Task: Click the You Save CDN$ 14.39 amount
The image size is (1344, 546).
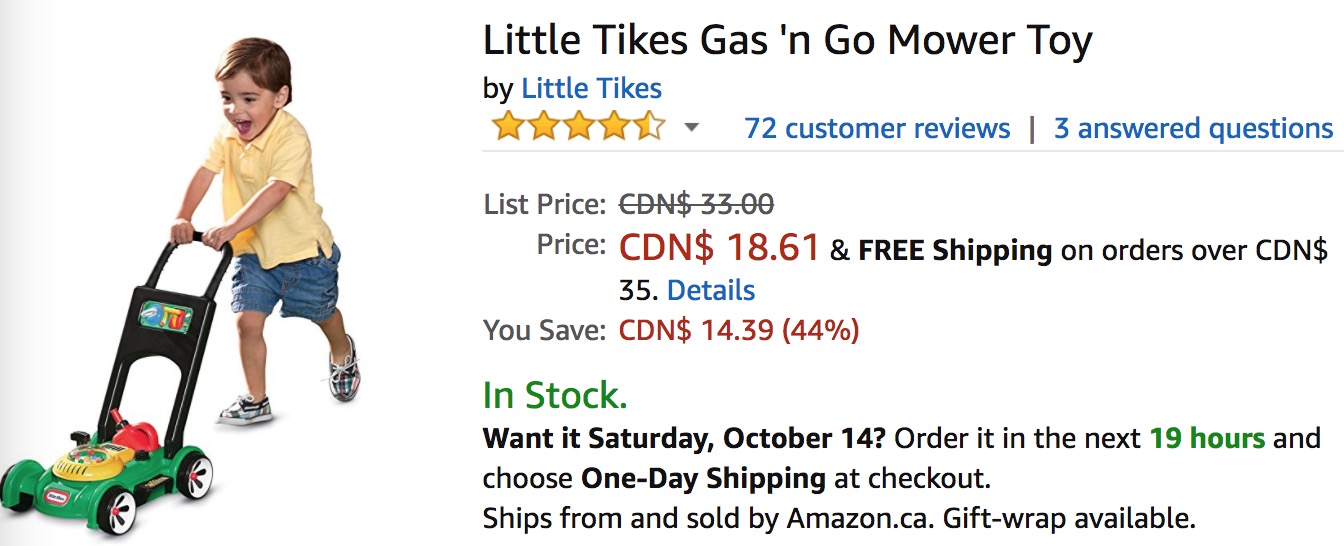Action: (739, 330)
